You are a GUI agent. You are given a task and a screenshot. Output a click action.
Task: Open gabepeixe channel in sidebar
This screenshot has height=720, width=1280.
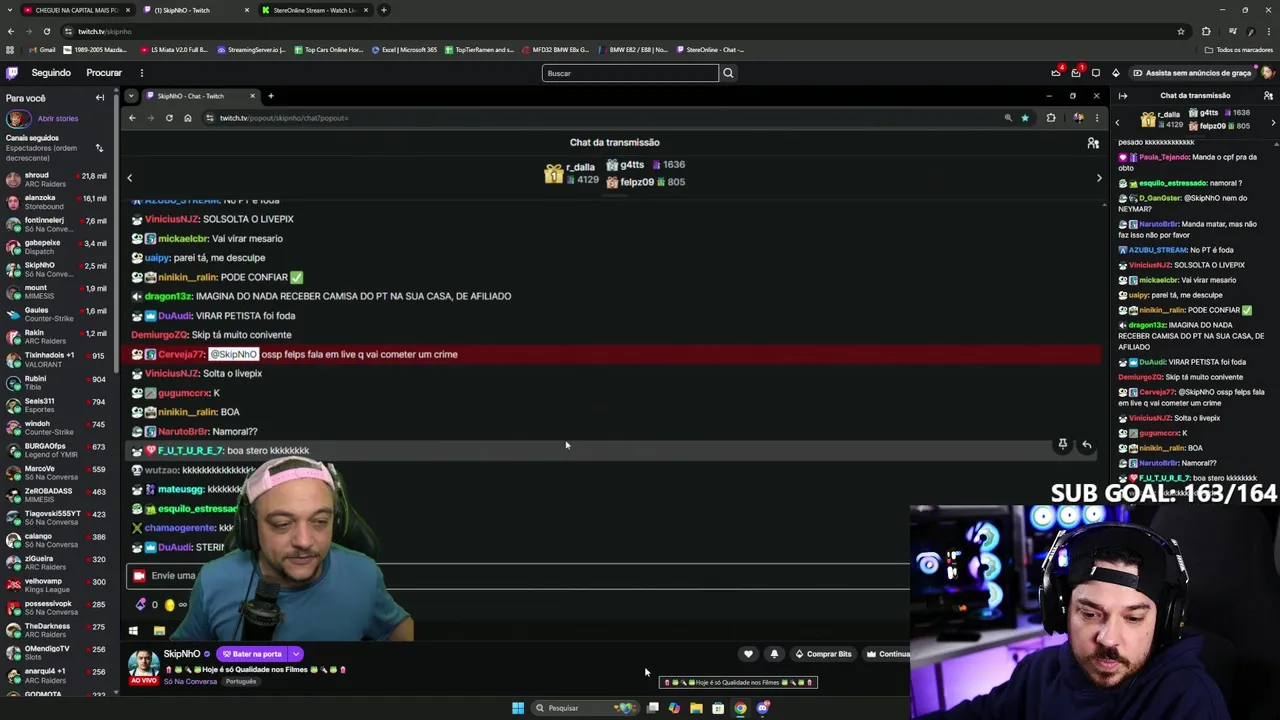click(x=56, y=247)
